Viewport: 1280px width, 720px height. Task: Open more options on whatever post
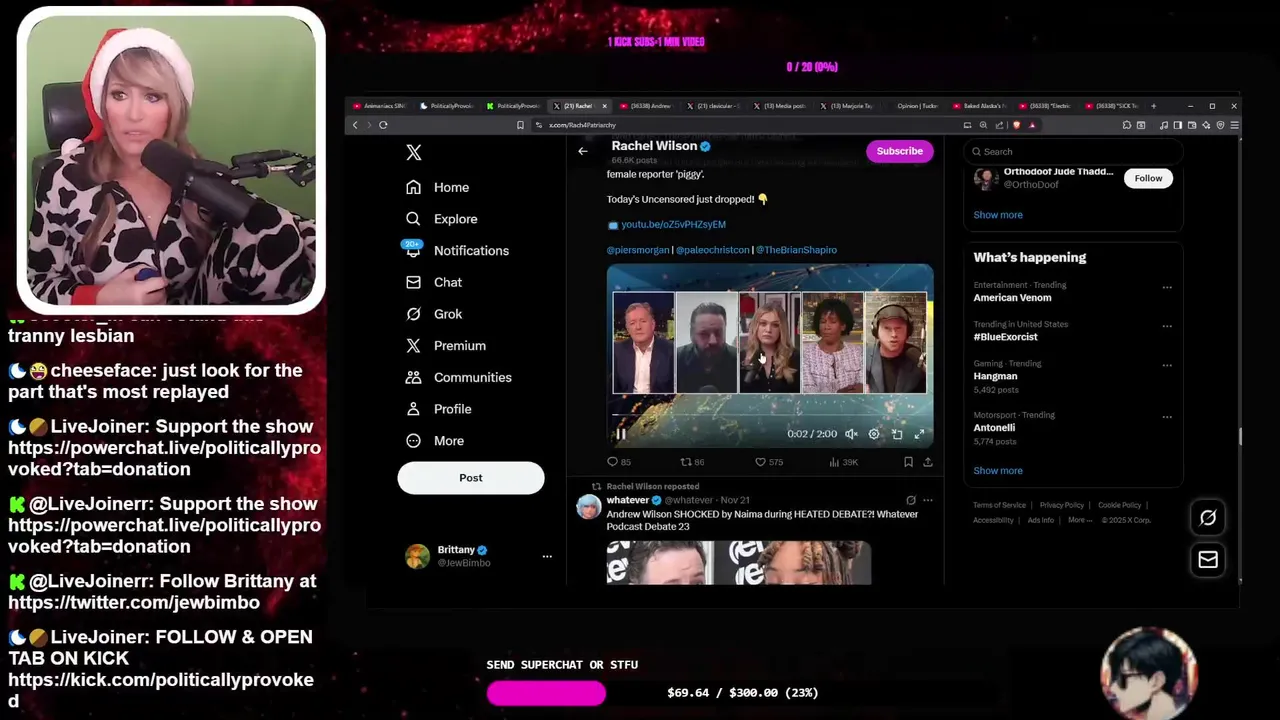[x=928, y=500]
